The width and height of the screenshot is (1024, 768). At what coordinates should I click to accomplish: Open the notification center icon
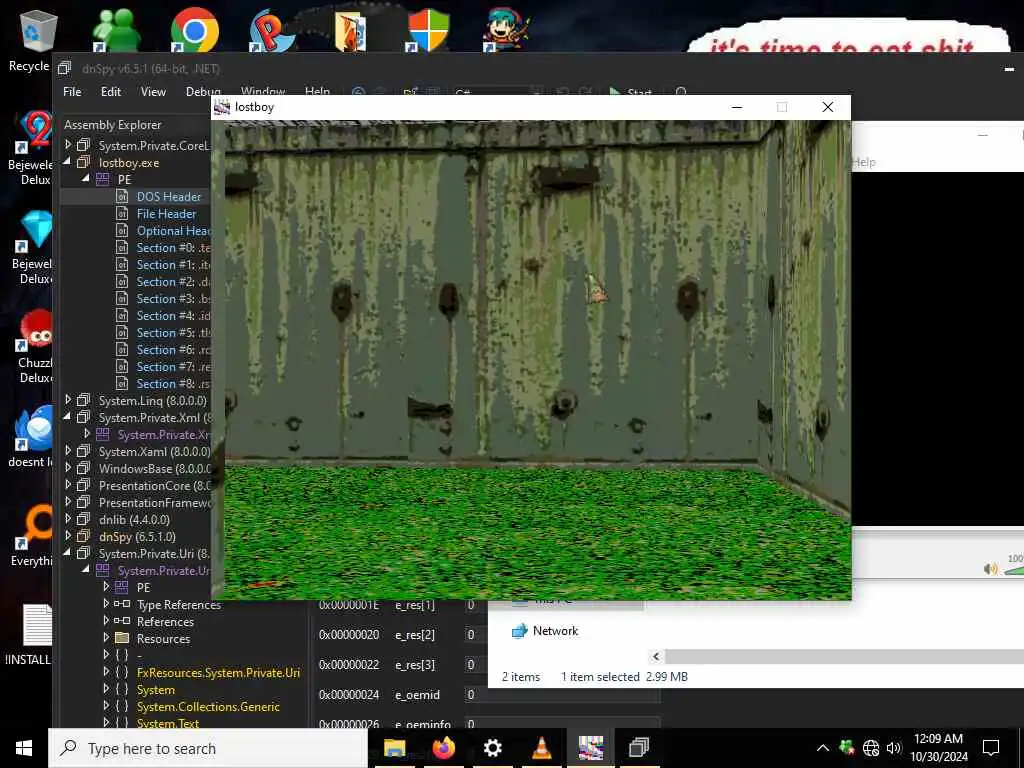coord(991,748)
